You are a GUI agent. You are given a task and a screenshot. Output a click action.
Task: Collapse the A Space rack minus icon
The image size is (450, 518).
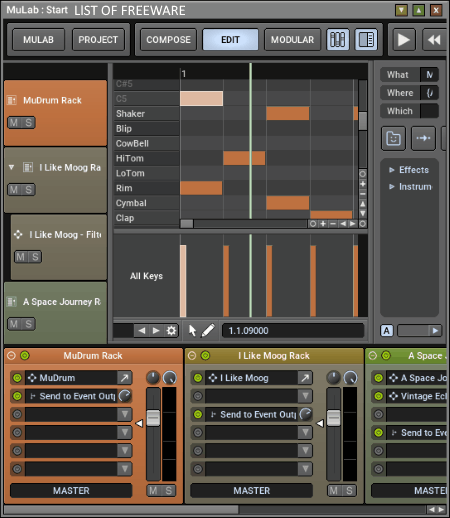coord(373,356)
